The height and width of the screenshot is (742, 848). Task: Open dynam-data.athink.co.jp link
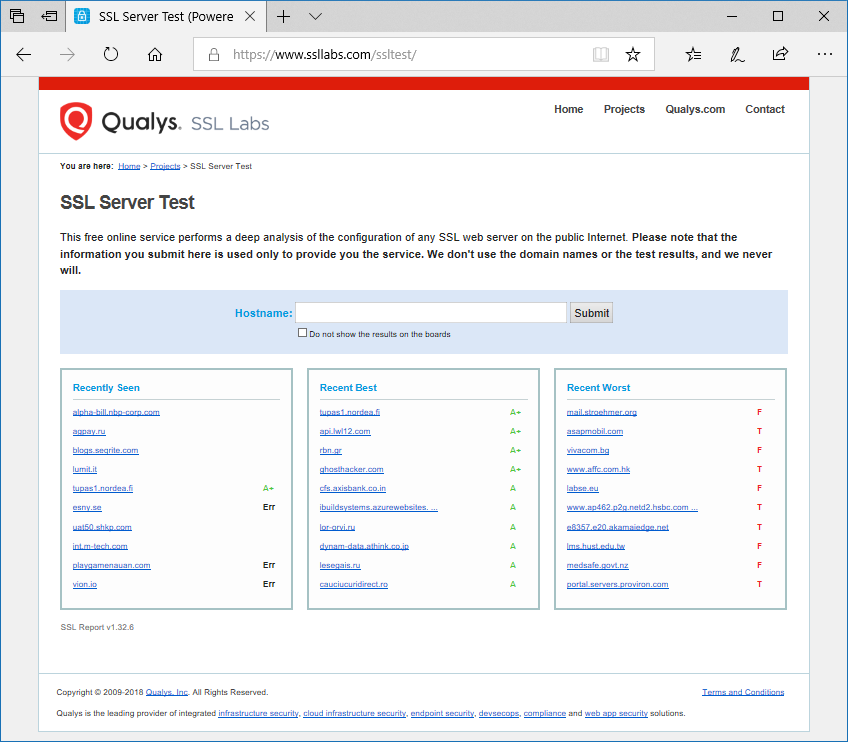click(365, 546)
